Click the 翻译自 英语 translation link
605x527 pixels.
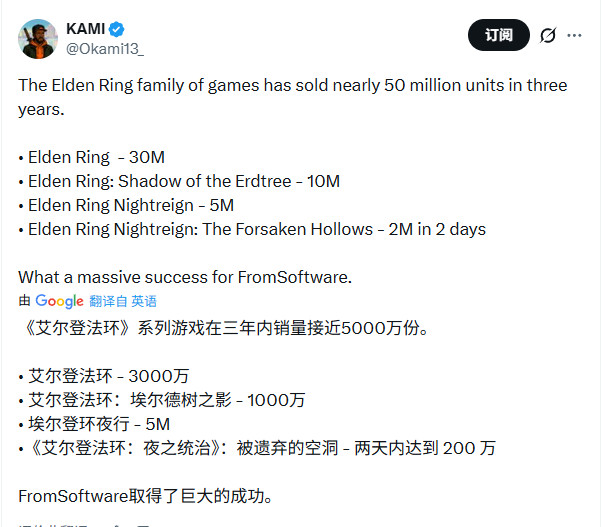pos(123,301)
